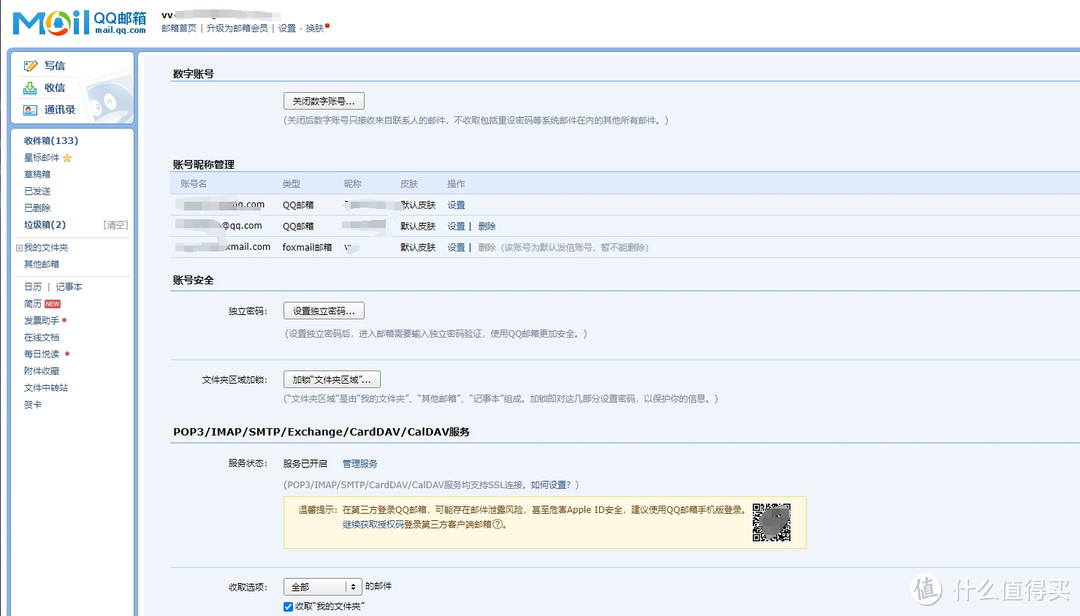The width and height of the screenshot is (1080, 616).
Task: Open the 如何设置 help link
Action: click(551, 485)
